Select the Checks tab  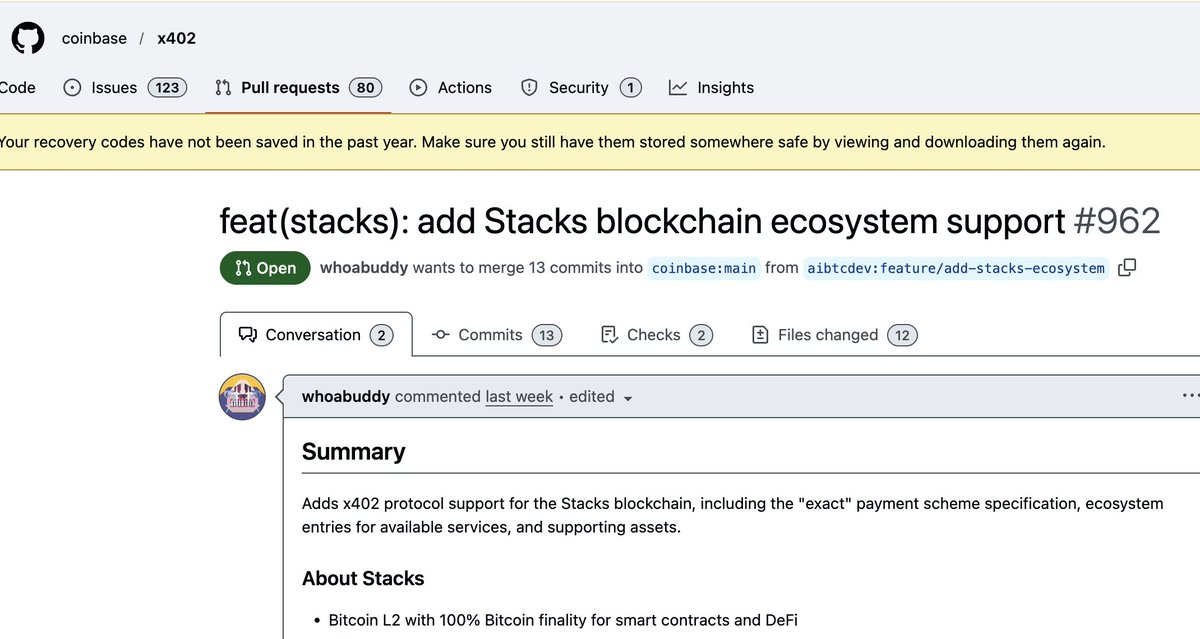657,335
